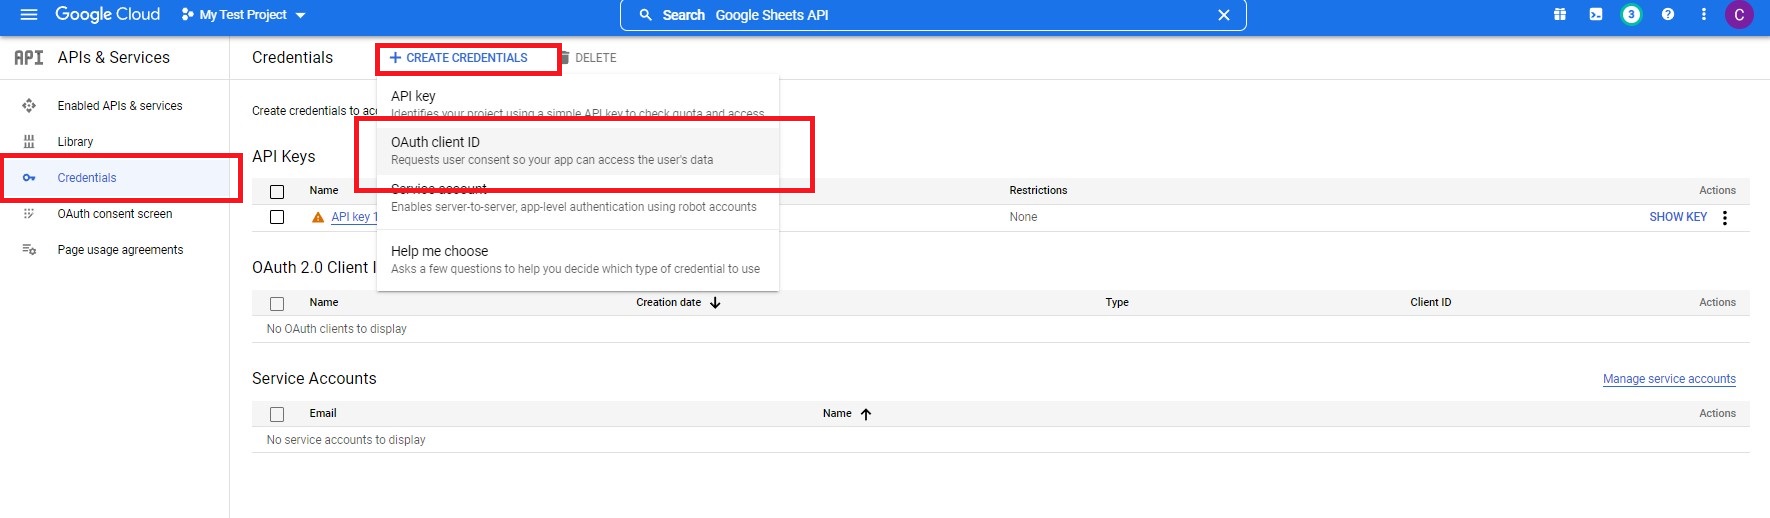Open the API key 1 link

pos(354,217)
